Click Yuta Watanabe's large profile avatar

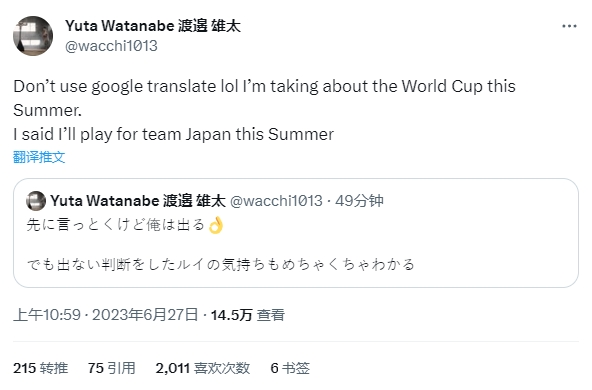point(33,36)
